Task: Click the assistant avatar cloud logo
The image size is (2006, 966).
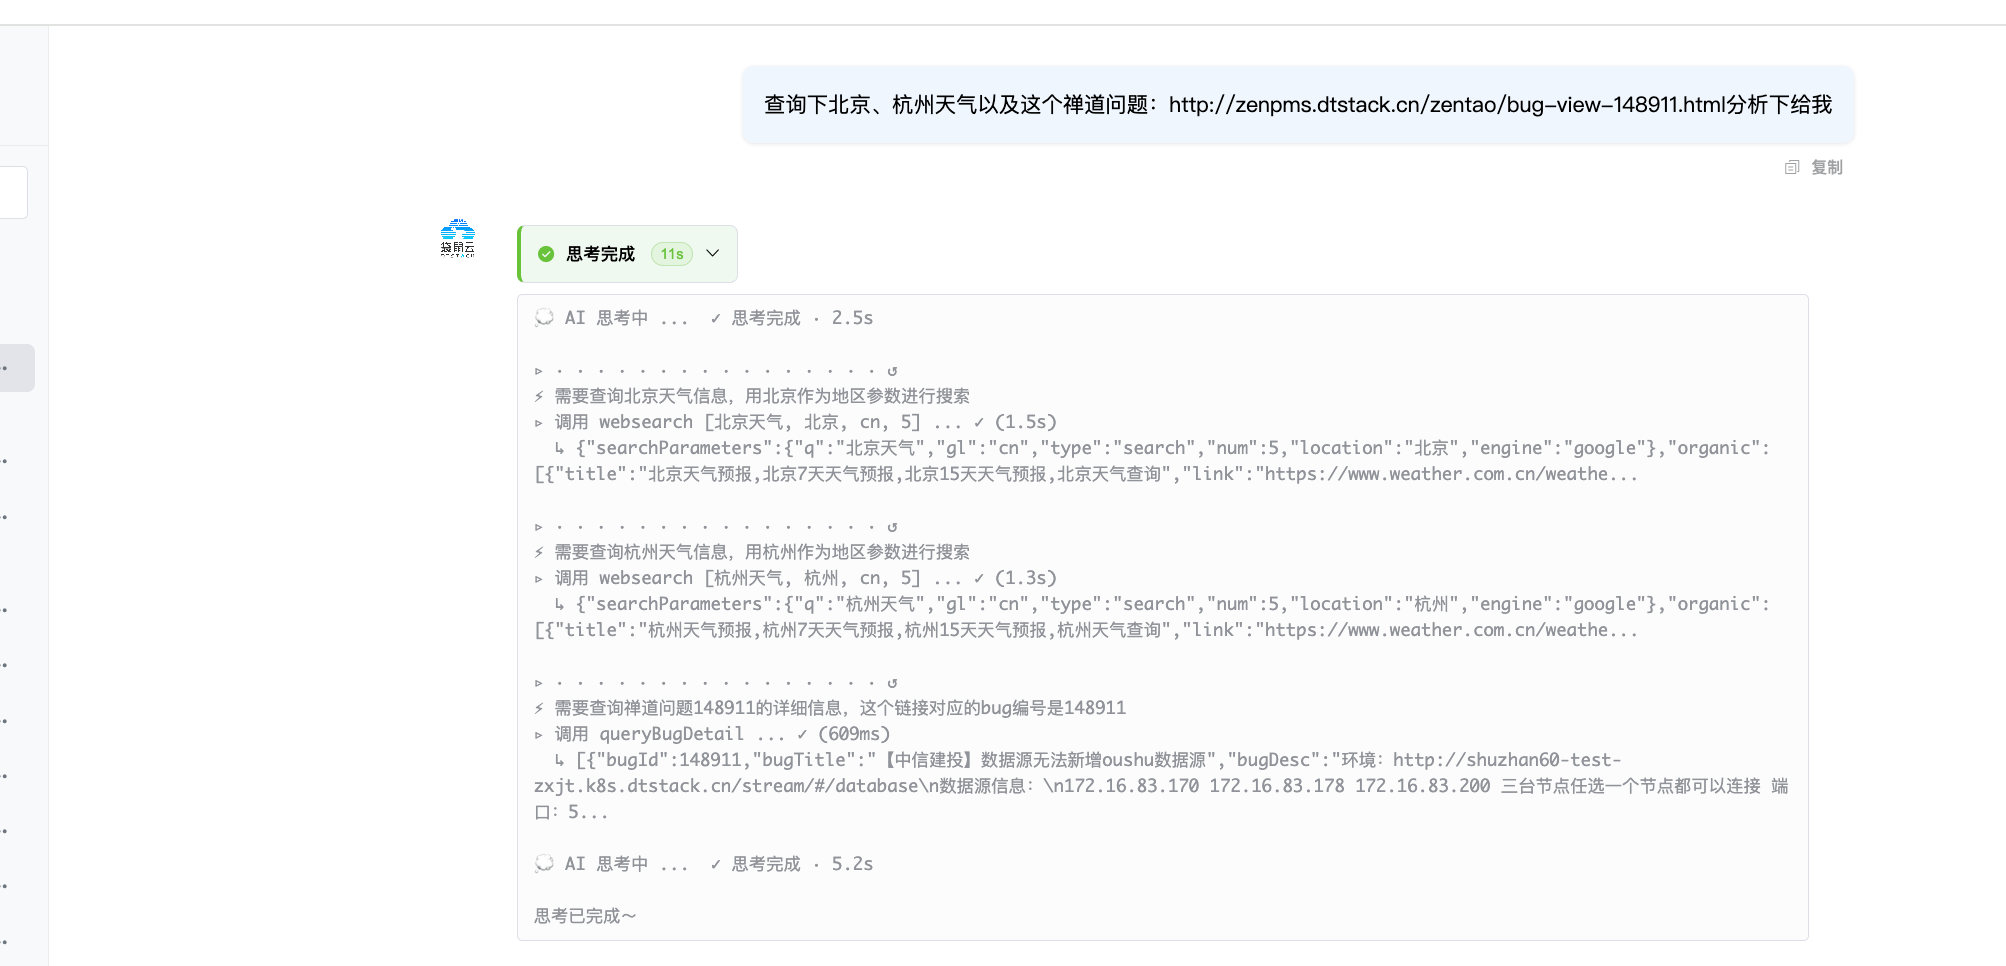Action: tap(458, 238)
